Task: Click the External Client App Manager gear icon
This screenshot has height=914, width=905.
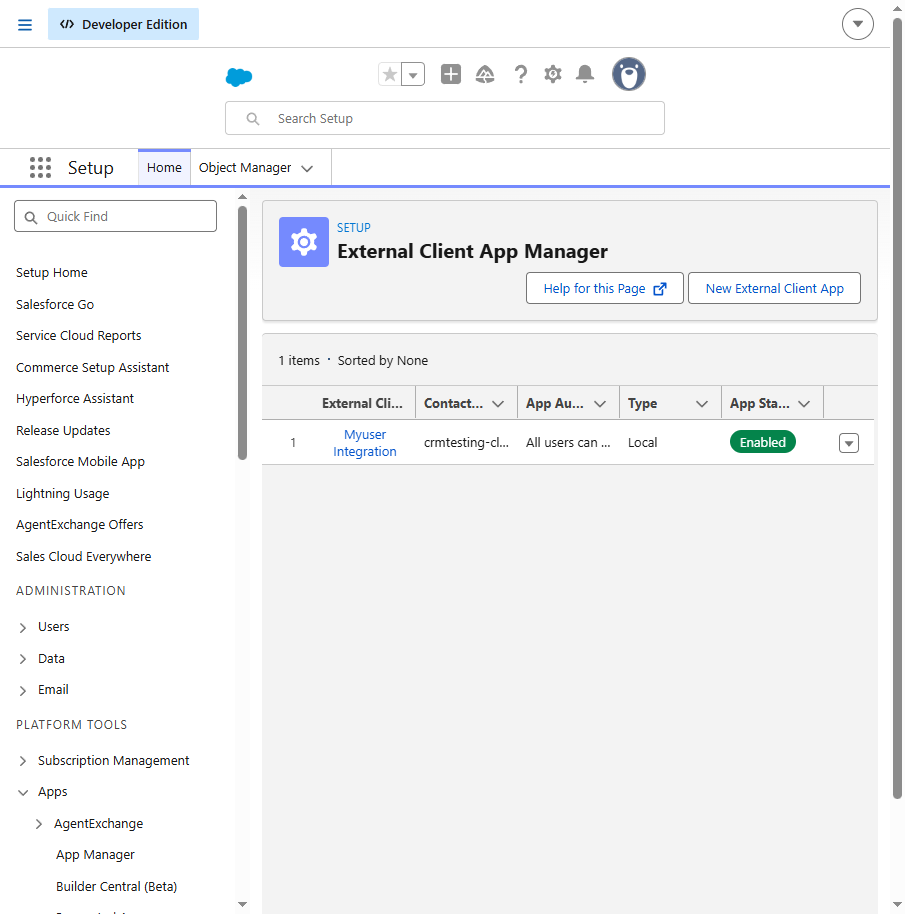Action: 304,242
